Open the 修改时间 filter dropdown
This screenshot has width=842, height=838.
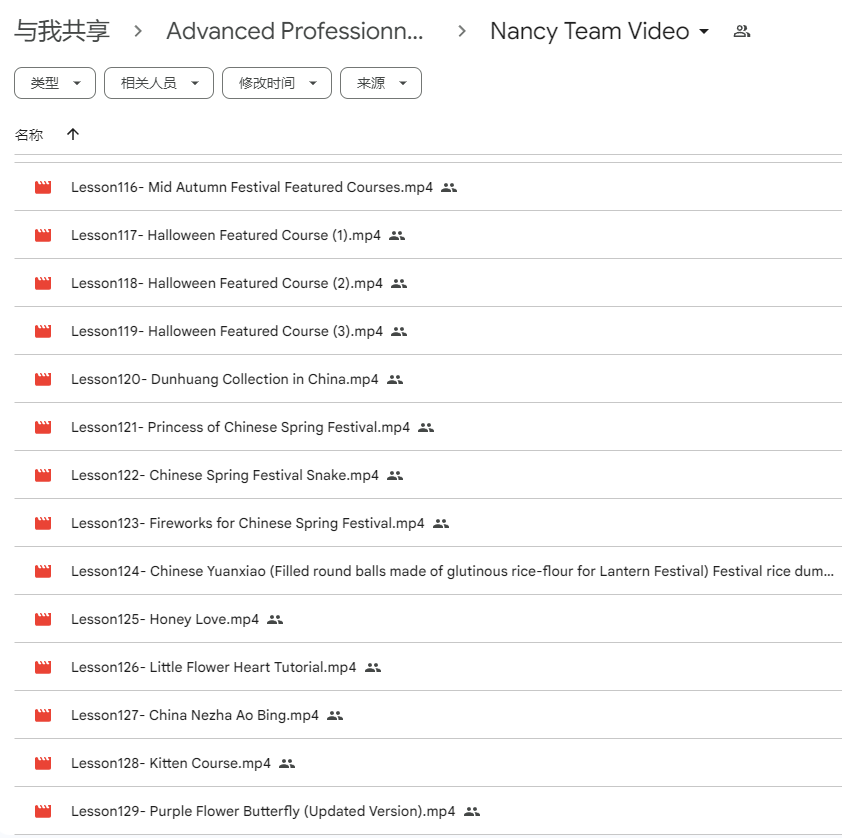276,83
